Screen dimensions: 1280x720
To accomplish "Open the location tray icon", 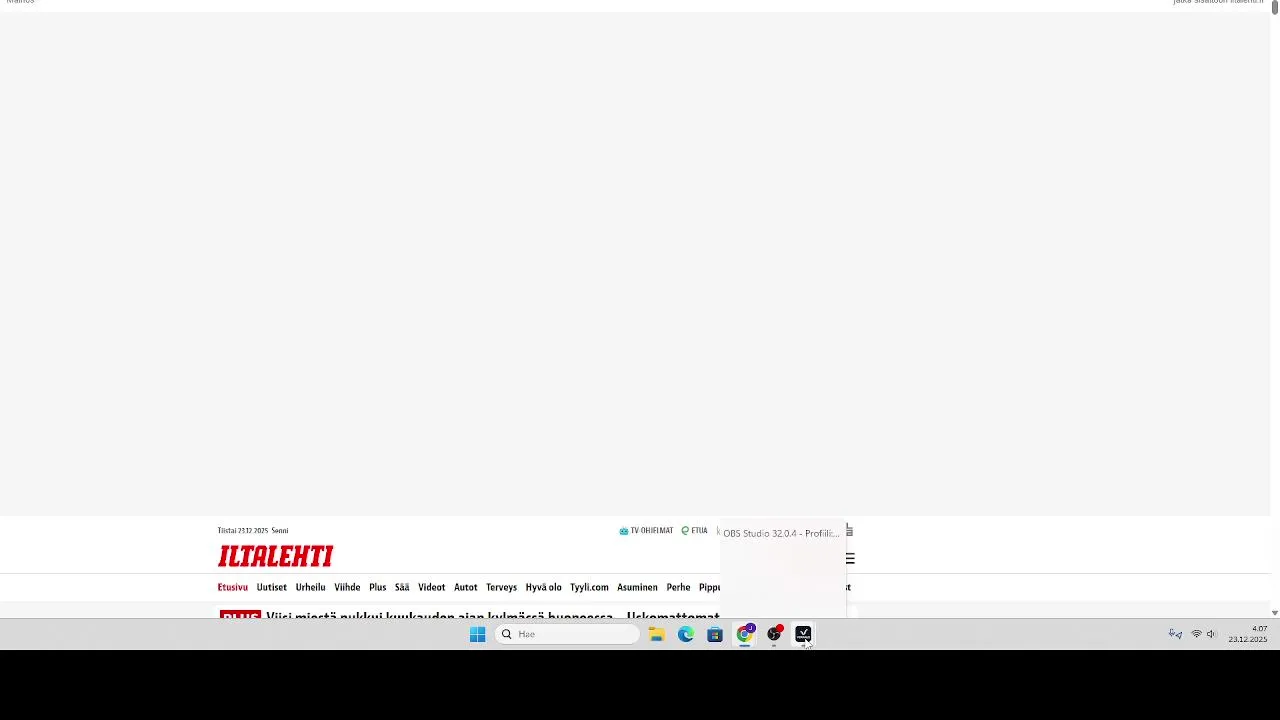I will (x=1175, y=634).
